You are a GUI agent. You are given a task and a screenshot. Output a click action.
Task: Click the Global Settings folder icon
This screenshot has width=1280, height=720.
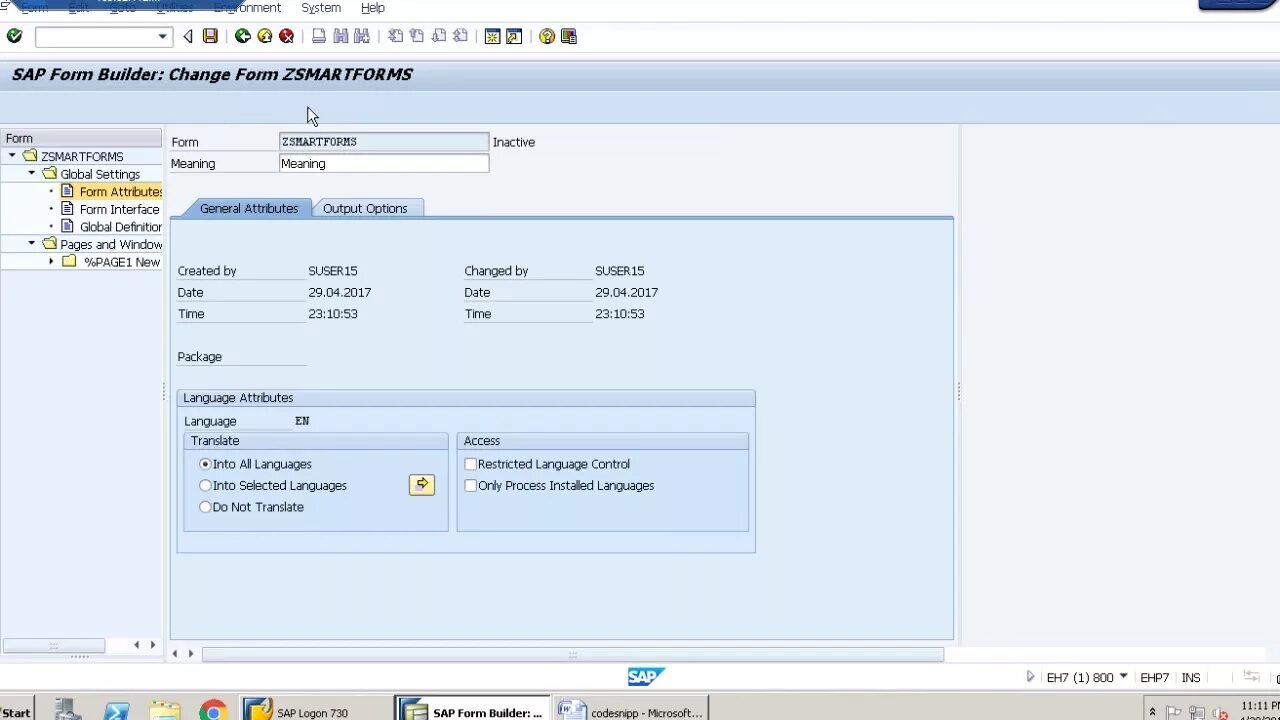pyautogui.click(x=49, y=174)
